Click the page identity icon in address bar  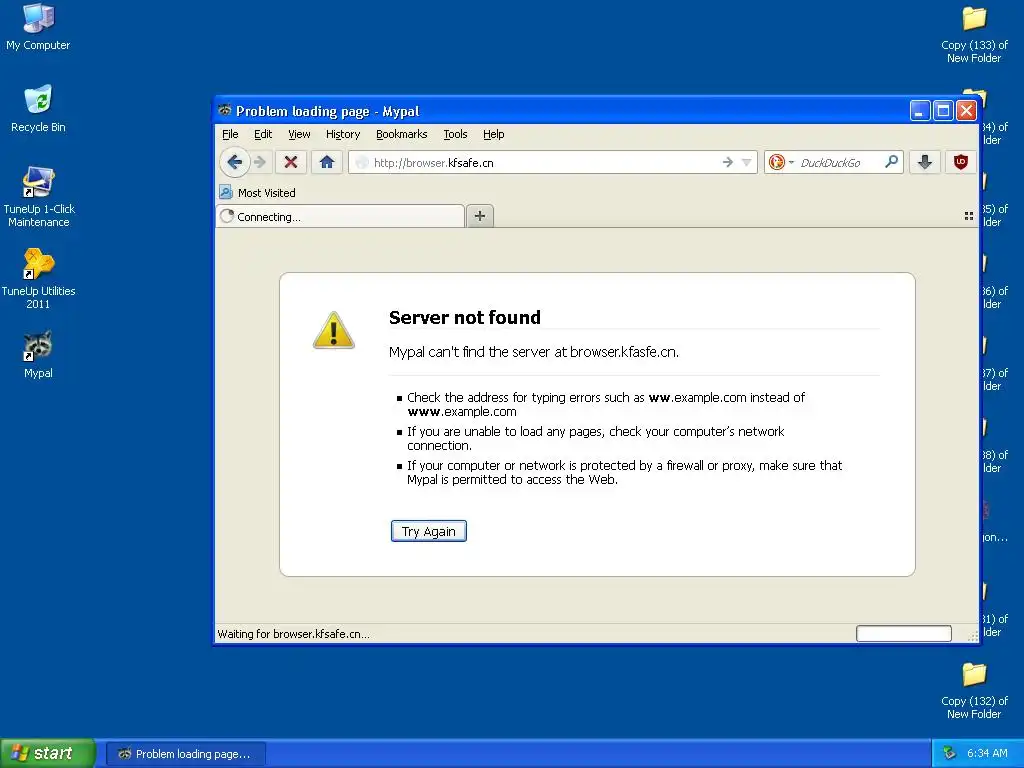click(362, 163)
